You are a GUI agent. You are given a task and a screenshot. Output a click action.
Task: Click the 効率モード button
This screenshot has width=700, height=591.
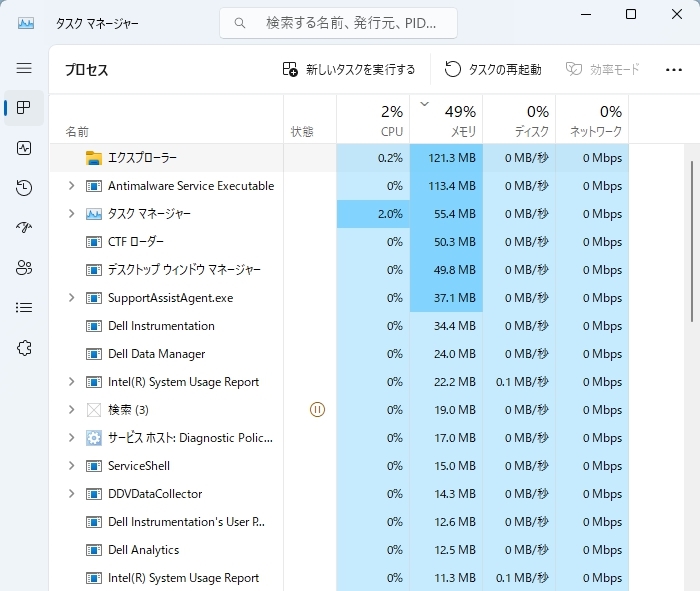coord(603,70)
